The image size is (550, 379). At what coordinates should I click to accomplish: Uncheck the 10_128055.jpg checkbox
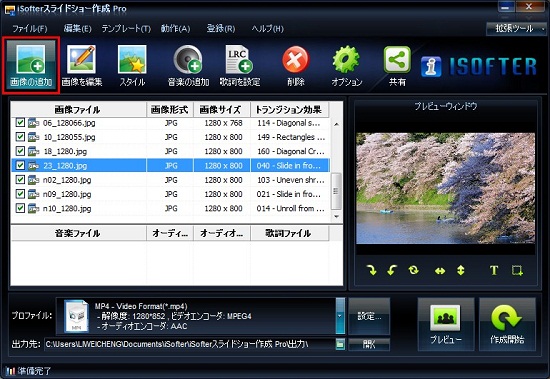pos(20,137)
